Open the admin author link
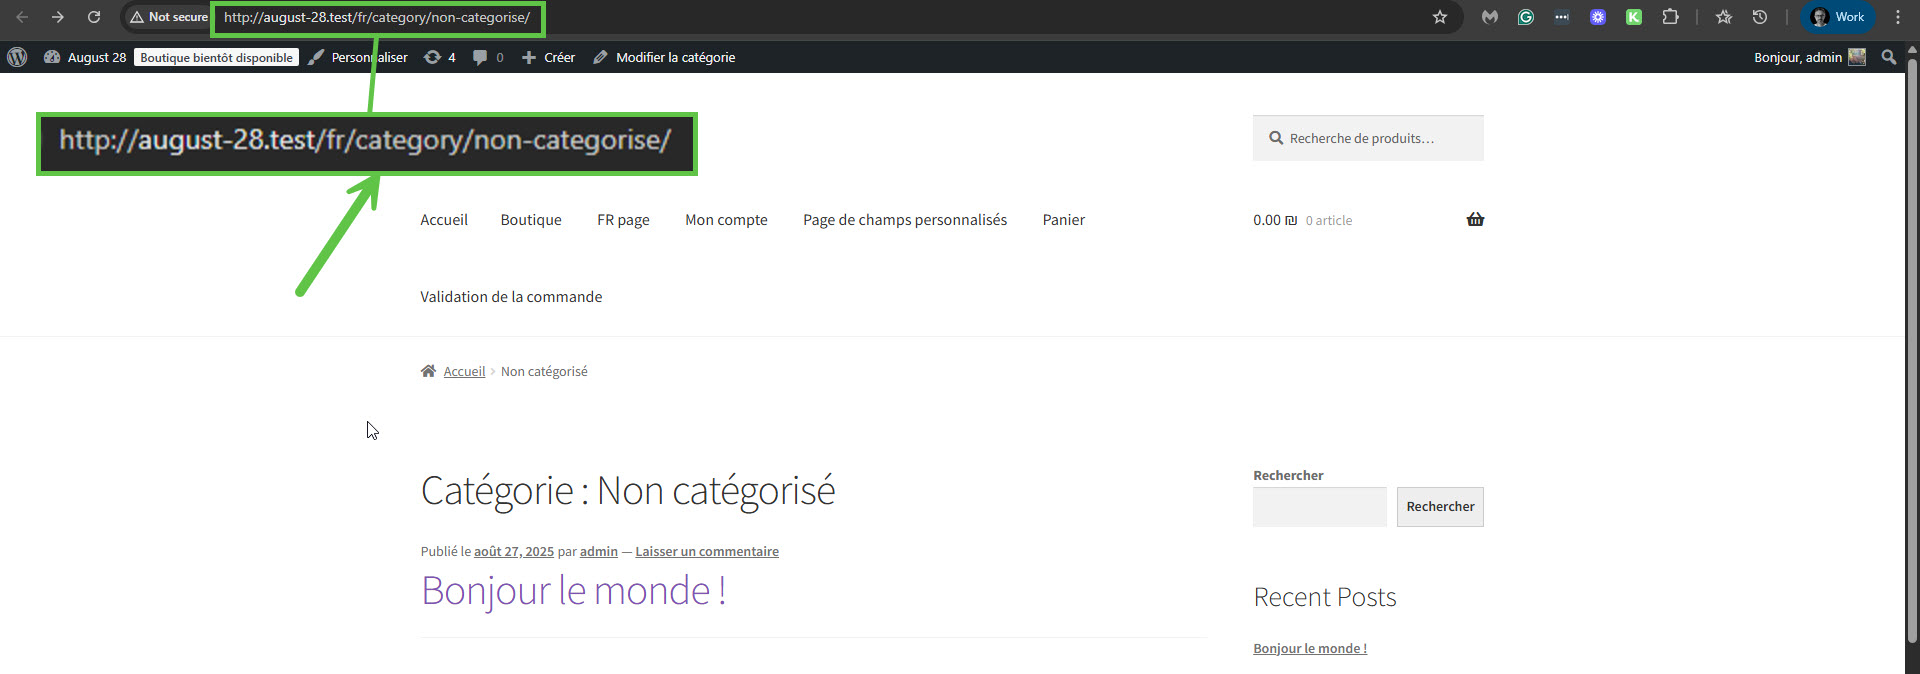The width and height of the screenshot is (1920, 674). tap(599, 551)
